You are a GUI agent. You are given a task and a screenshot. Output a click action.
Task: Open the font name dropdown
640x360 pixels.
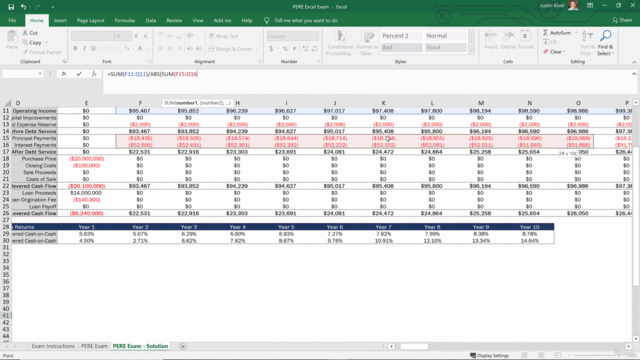pos(111,36)
